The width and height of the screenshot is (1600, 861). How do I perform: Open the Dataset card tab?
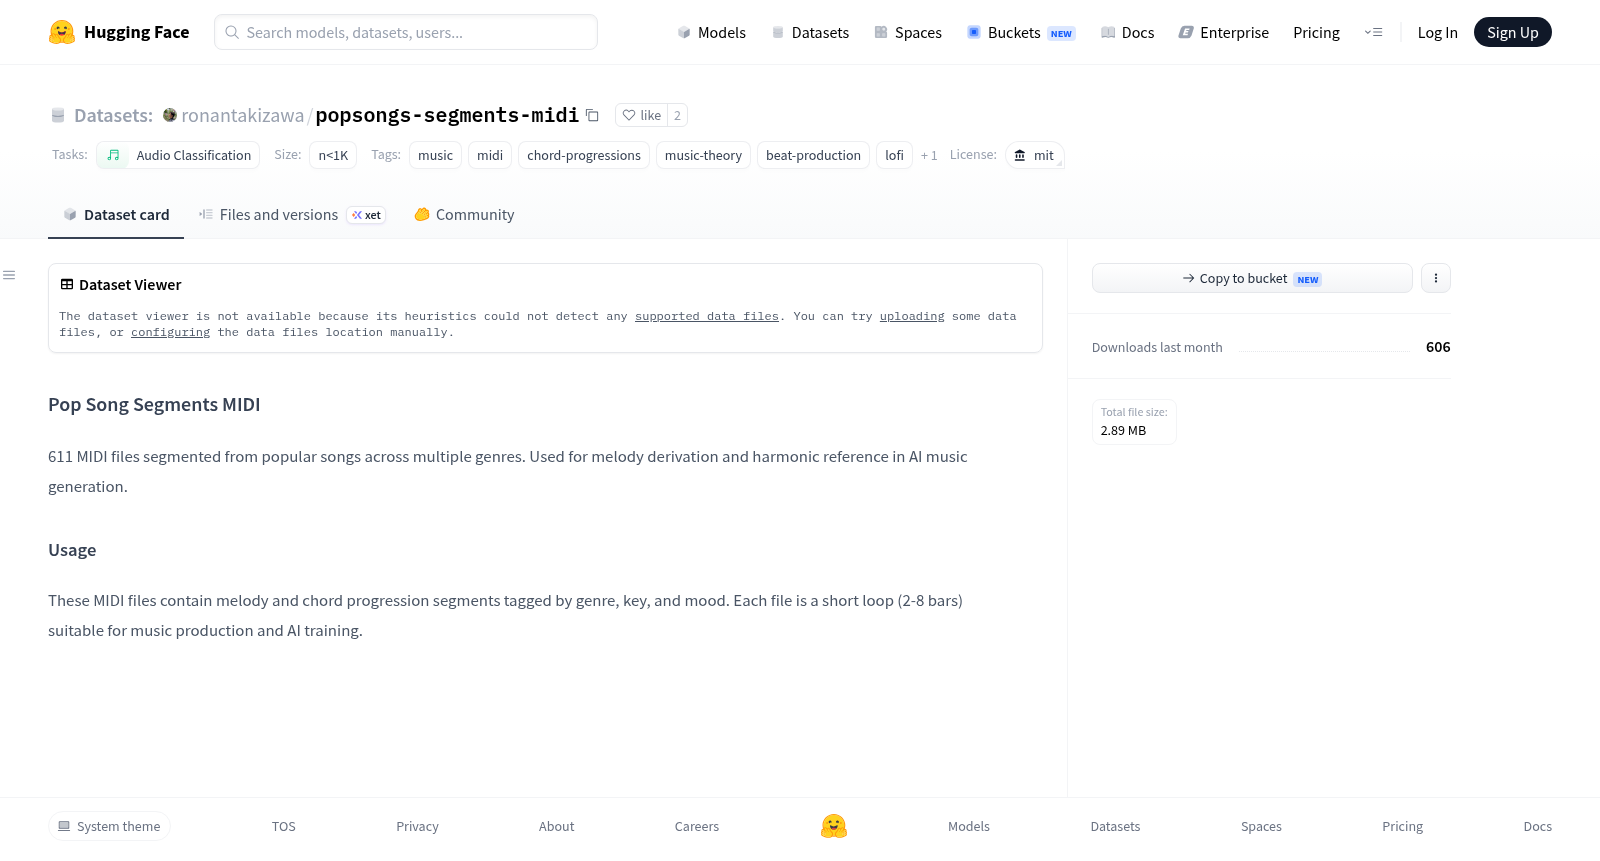point(116,214)
